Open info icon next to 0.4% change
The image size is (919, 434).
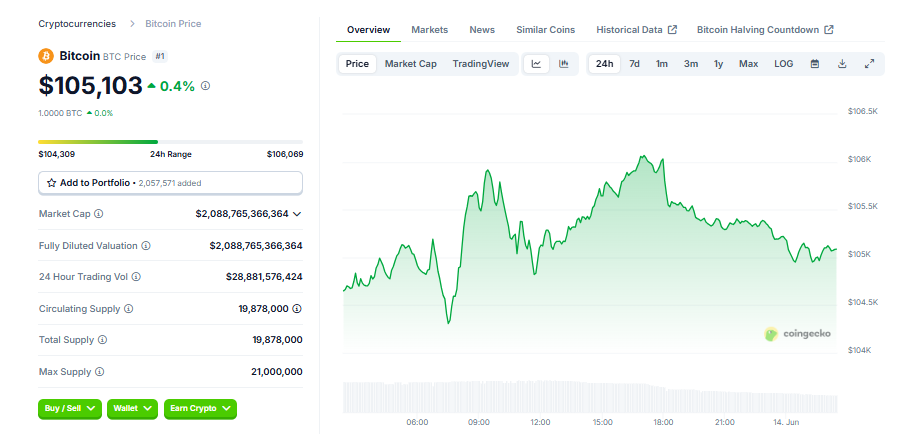(x=205, y=86)
